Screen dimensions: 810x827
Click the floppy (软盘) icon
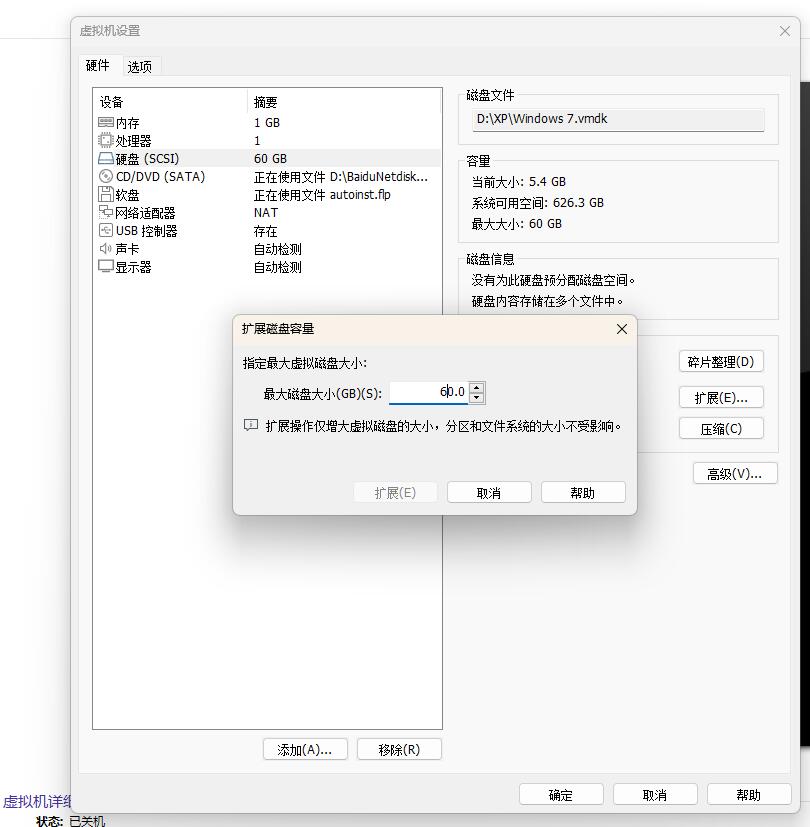click(x=105, y=194)
